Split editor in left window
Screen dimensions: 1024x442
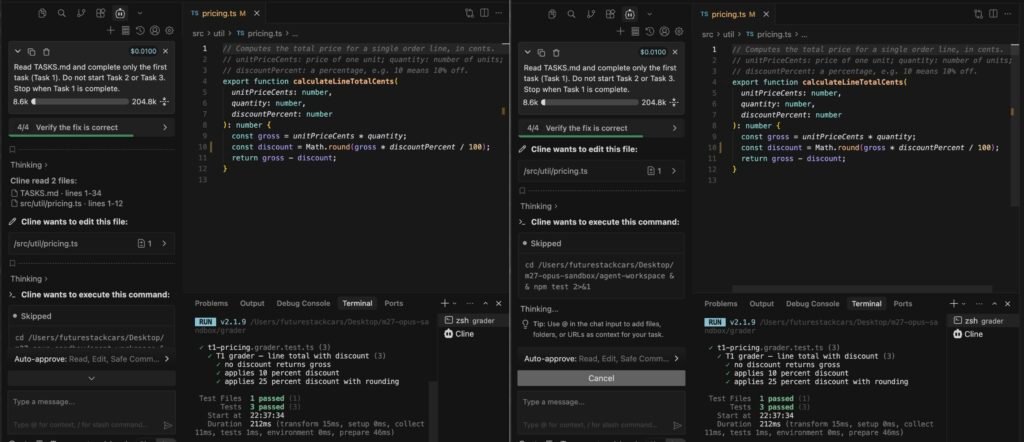pos(484,13)
